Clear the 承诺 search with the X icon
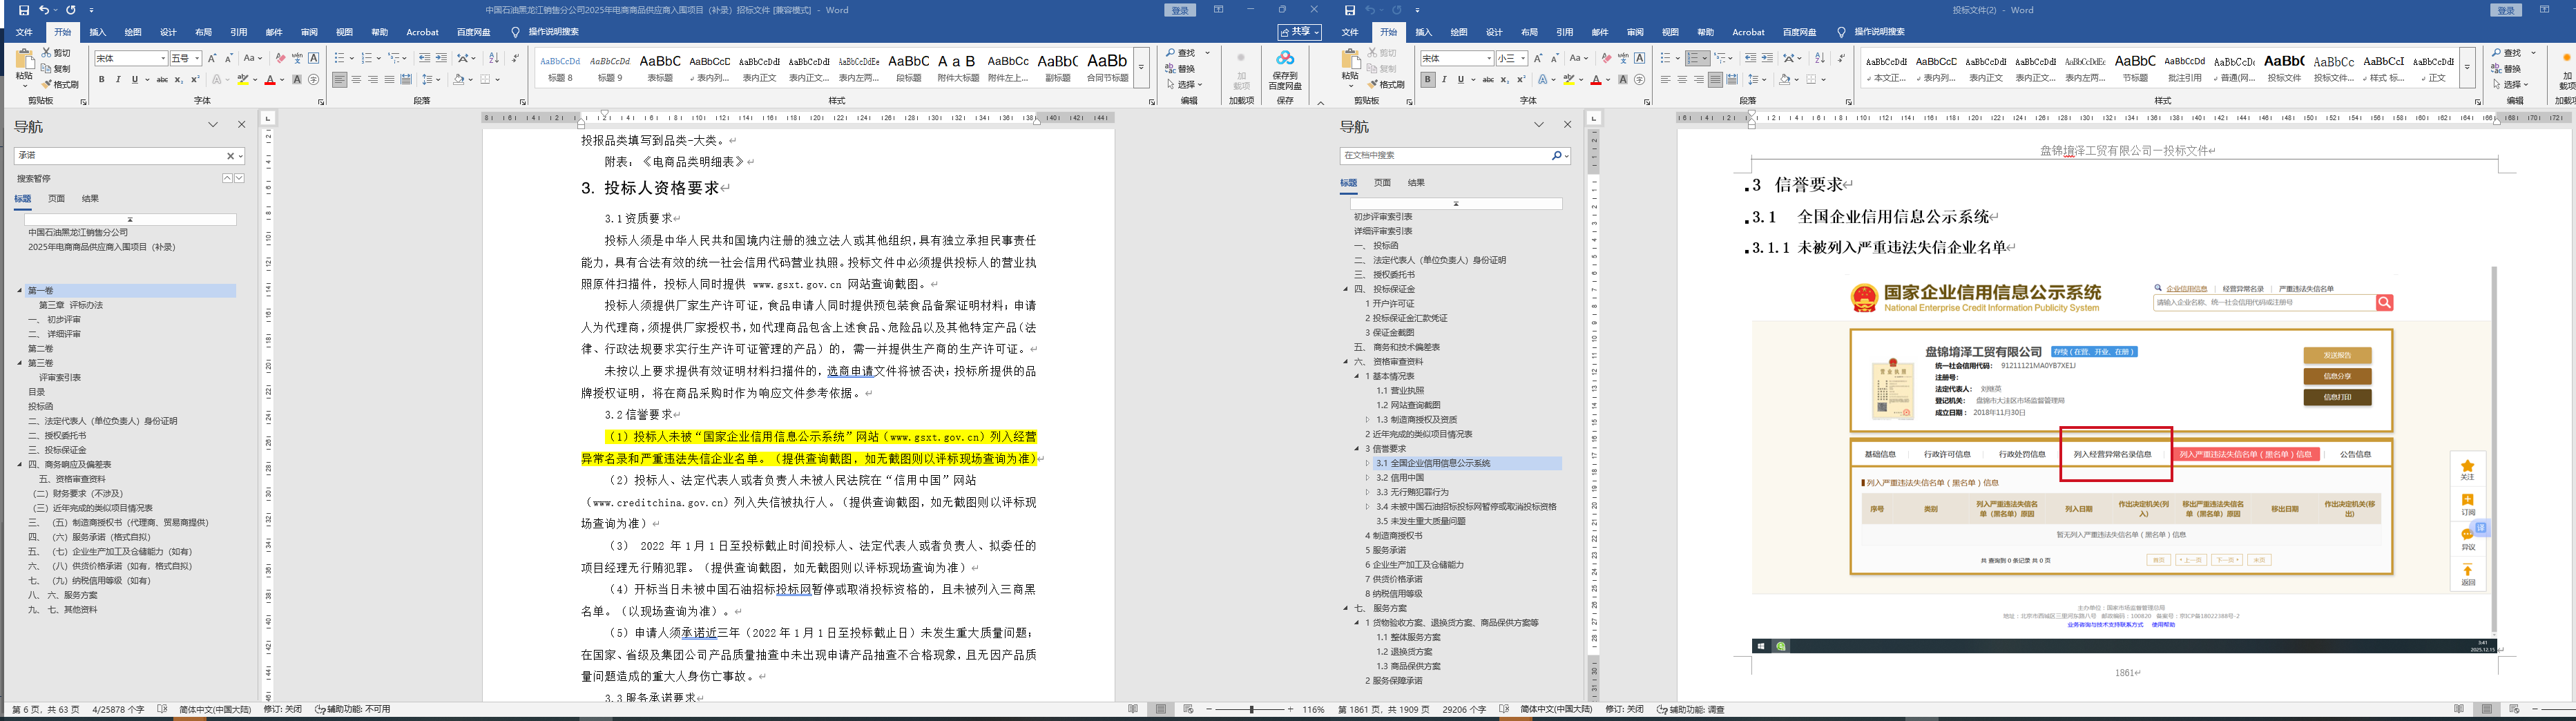Screen dimensions: 2576x721 click(x=230, y=156)
